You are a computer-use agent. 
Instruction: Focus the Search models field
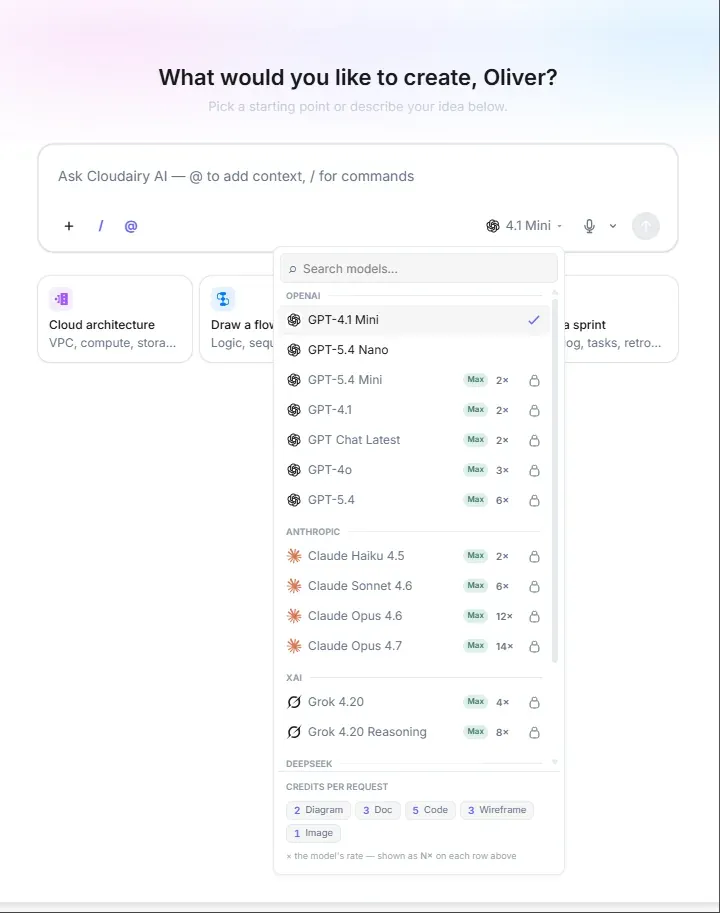[x=418, y=268]
